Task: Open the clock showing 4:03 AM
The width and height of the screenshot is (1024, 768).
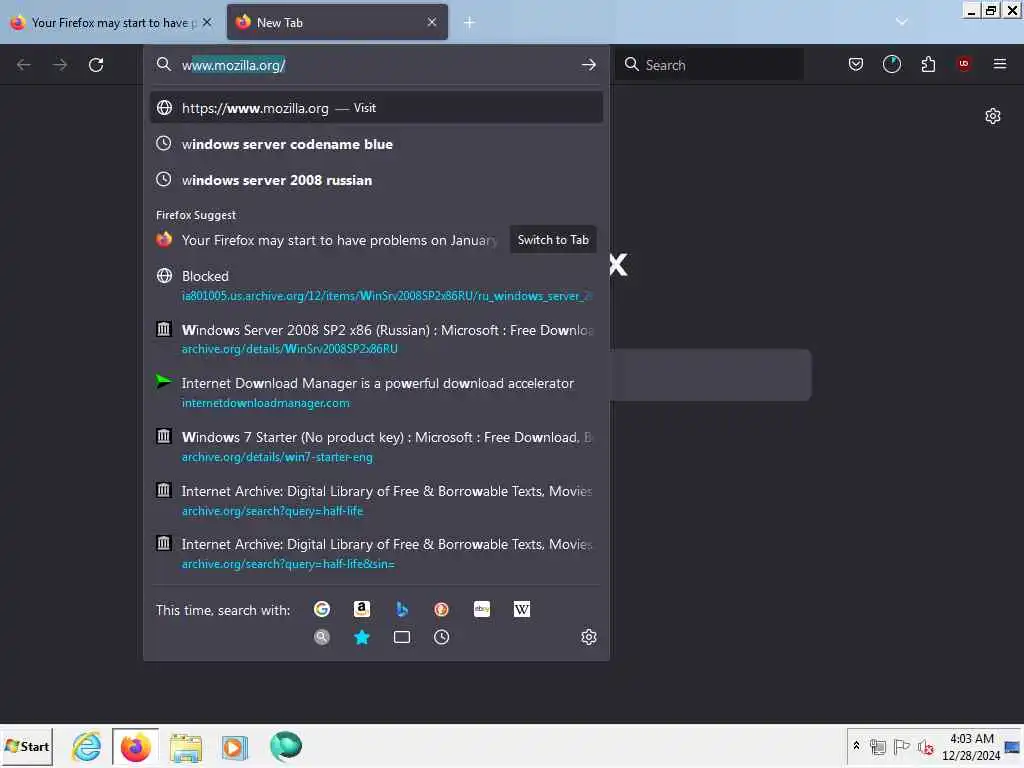Action: coord(971,746)
